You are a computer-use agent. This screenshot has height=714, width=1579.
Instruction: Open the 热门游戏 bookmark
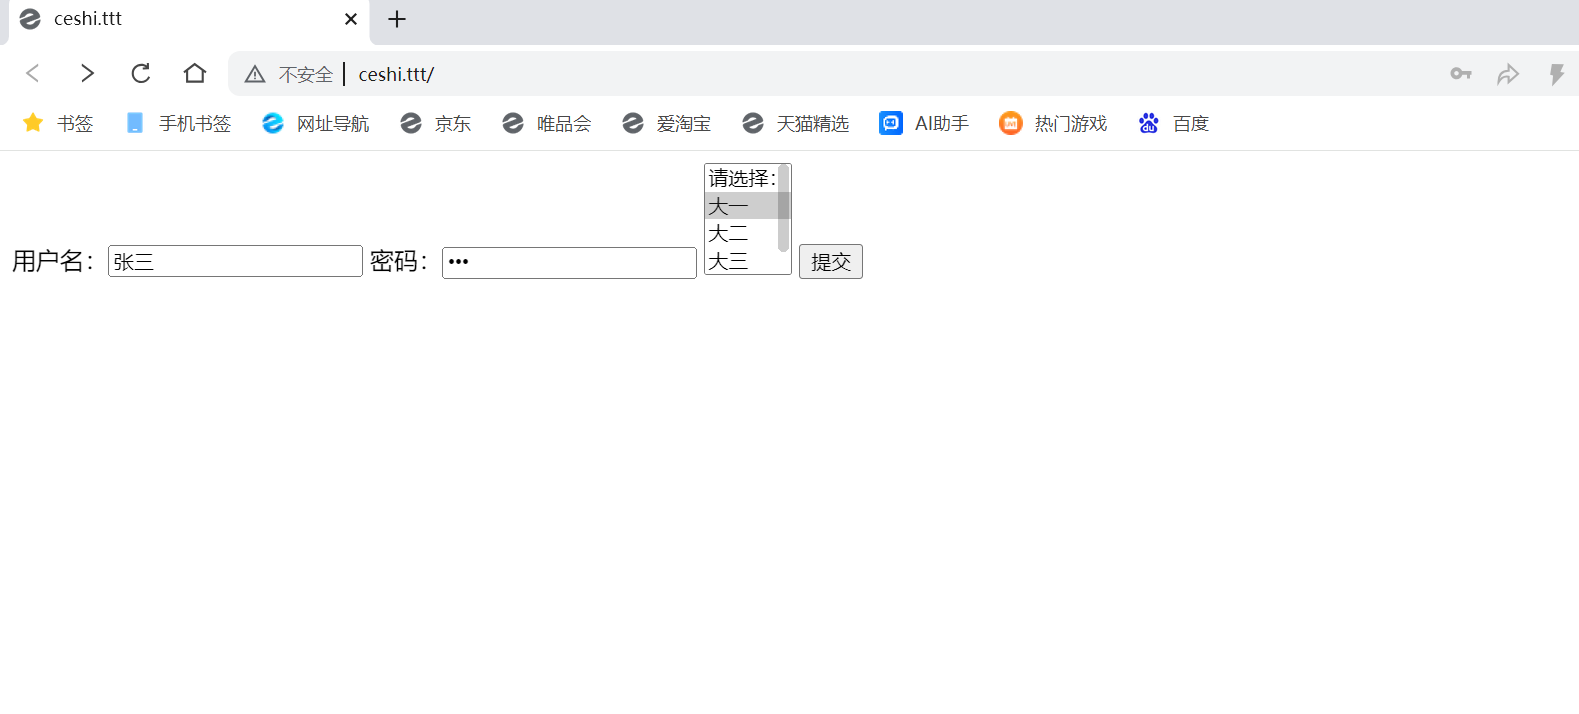[x=1054, y=123]
